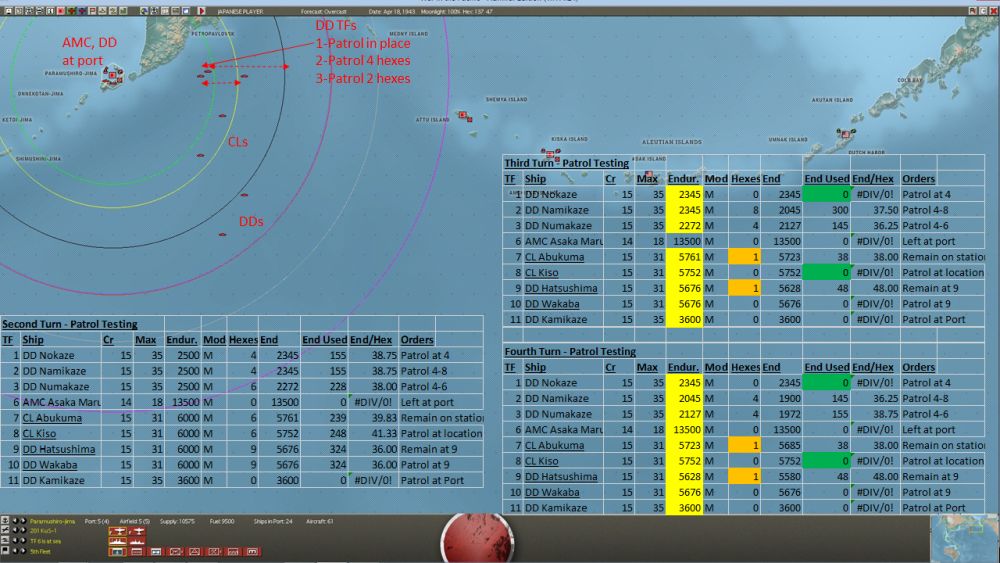Screen dimensions: 1000x563
Task: Toggle the large warship silhouette filter button
Action: coord(117,541)
